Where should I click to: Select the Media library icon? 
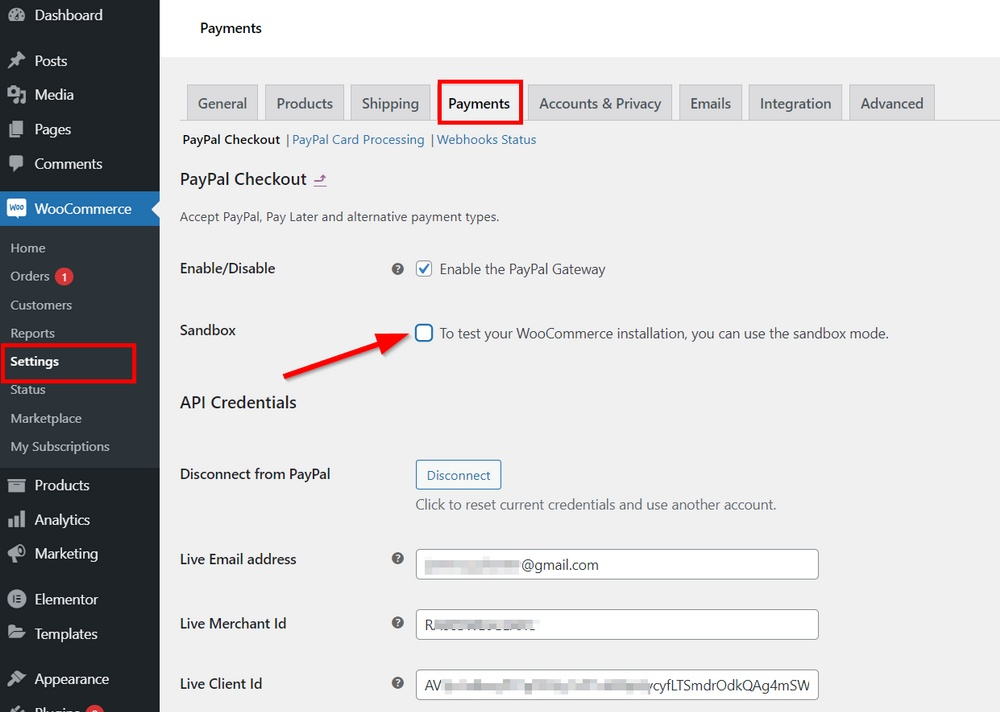[x=18, y=94]
